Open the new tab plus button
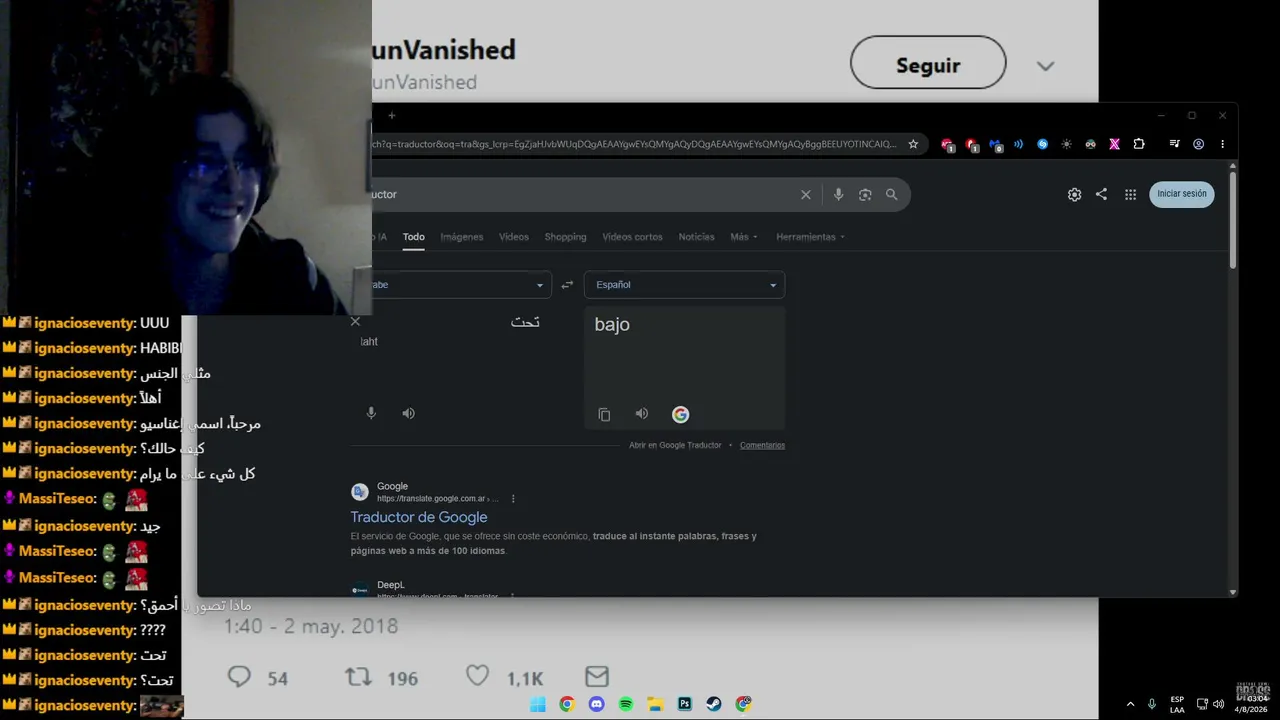This screenshot has height=720, width=1280. (x=392, y=116)
